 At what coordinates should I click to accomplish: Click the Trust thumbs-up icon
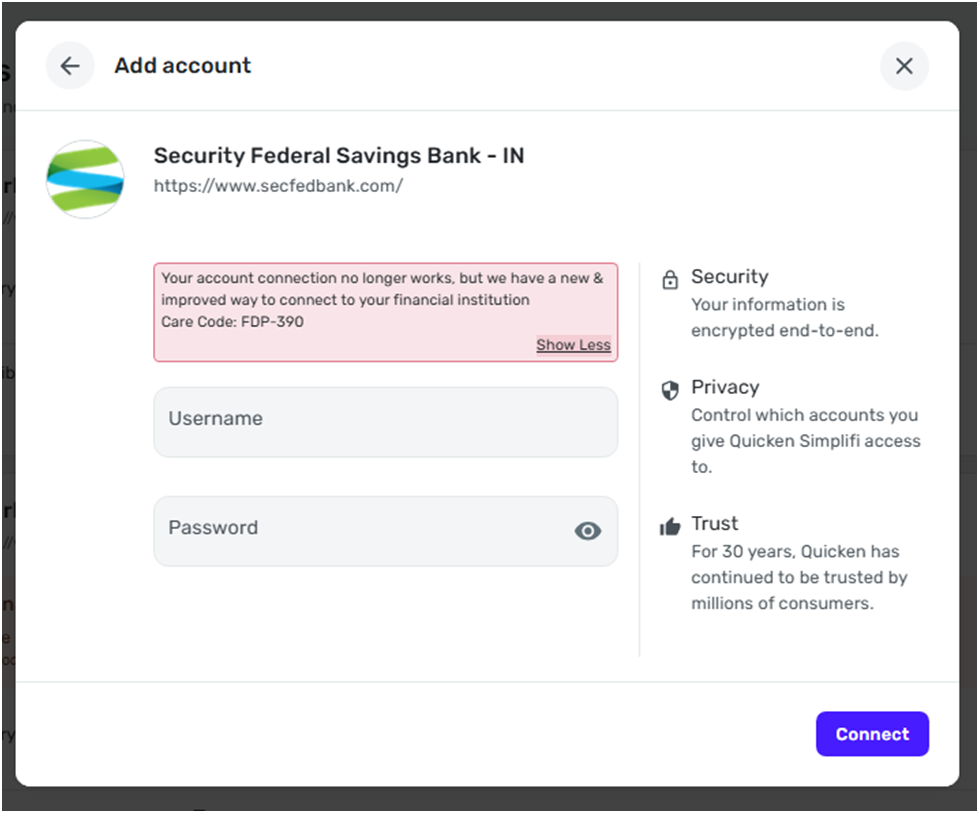pos(670,526)
